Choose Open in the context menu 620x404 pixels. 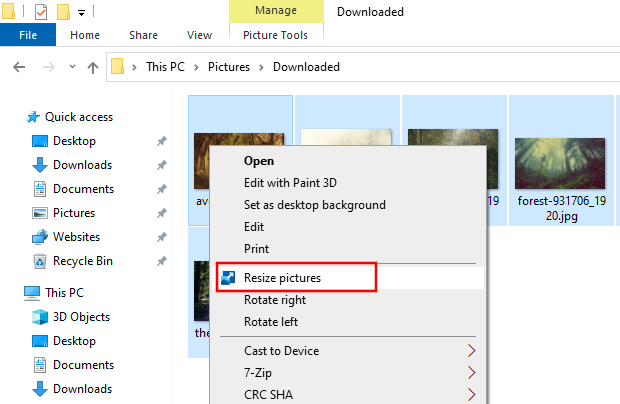[x=259, y=161]
